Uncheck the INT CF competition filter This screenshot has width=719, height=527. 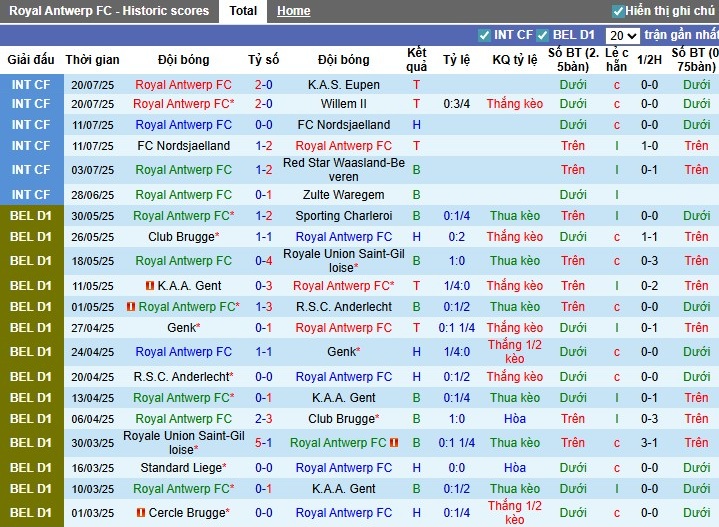coord(484,35)
